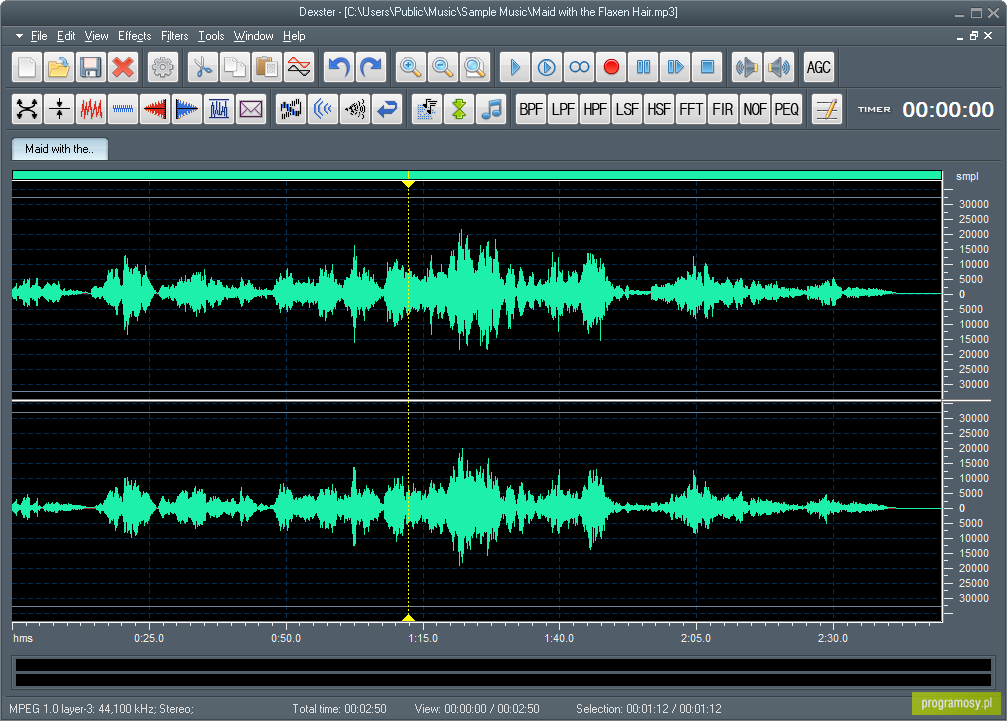Pause playback with the pause button

pos(644,67)
